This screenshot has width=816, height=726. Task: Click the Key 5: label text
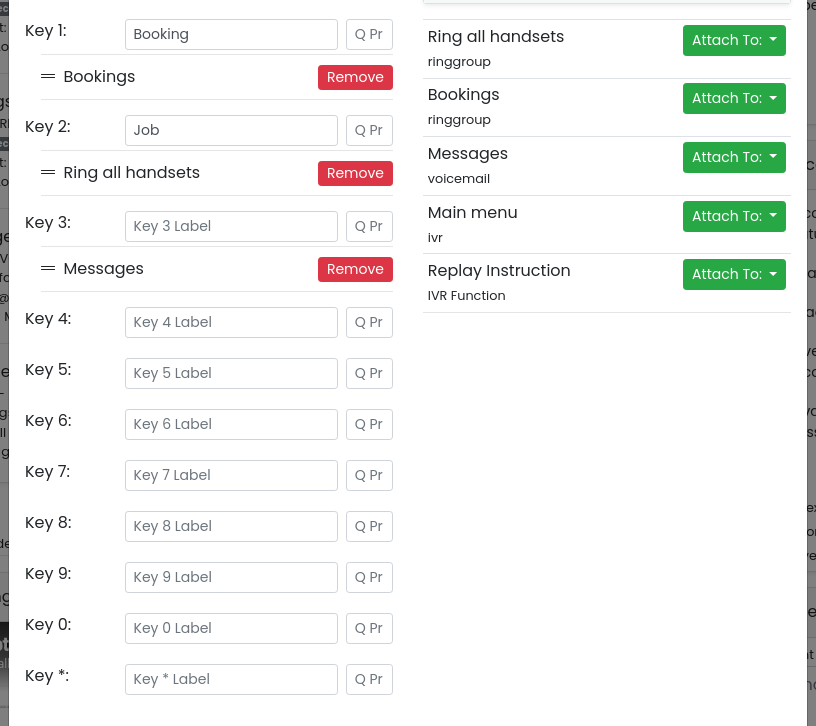[x=48, y=370]
